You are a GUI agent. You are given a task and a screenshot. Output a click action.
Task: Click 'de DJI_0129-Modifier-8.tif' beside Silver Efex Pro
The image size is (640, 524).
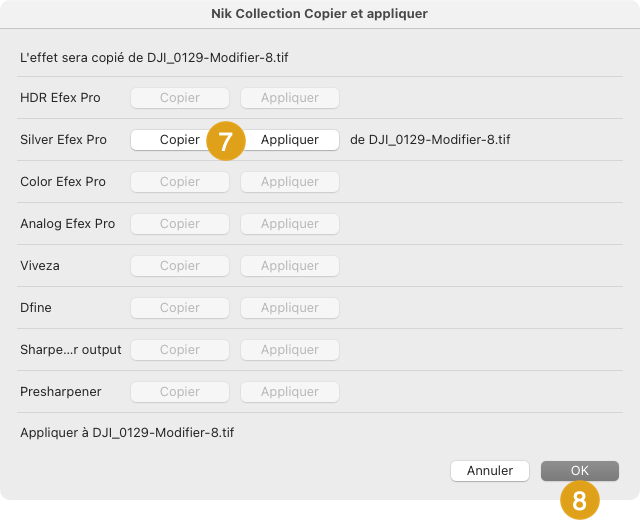pyautogui.click(x=430, y=140)
